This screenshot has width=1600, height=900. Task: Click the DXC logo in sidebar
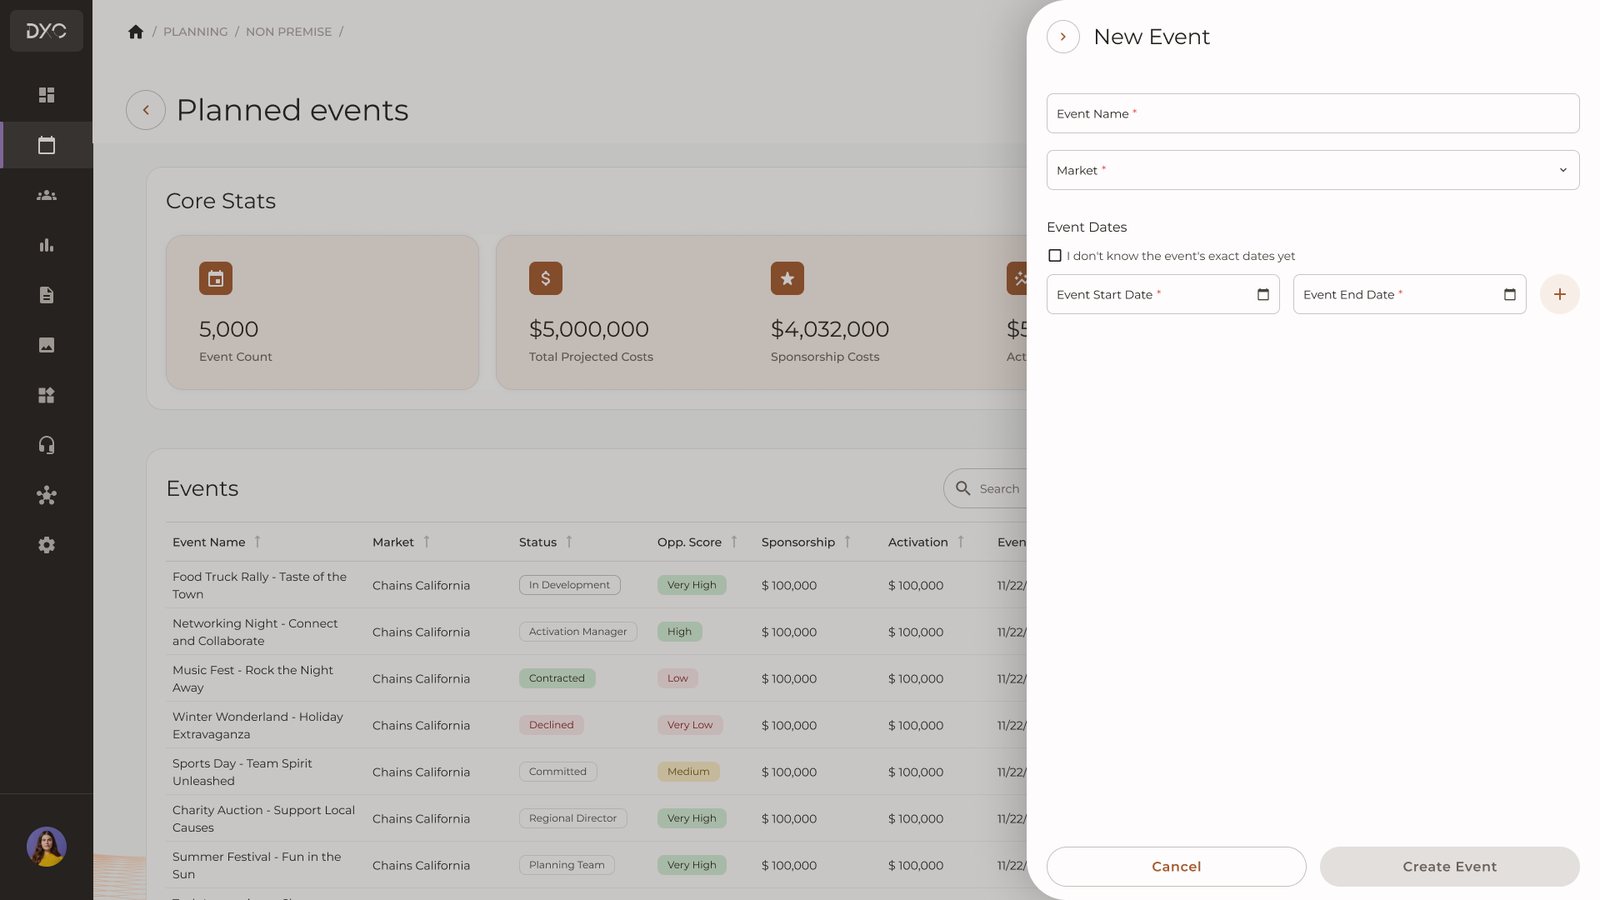pyautogui.click(x=46, y=31)
